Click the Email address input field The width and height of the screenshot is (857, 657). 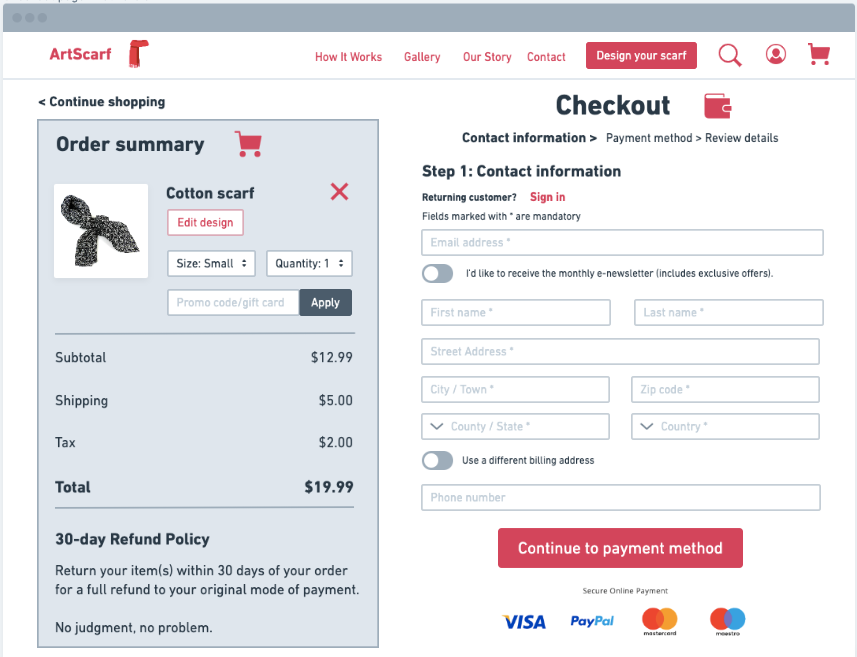623,243
